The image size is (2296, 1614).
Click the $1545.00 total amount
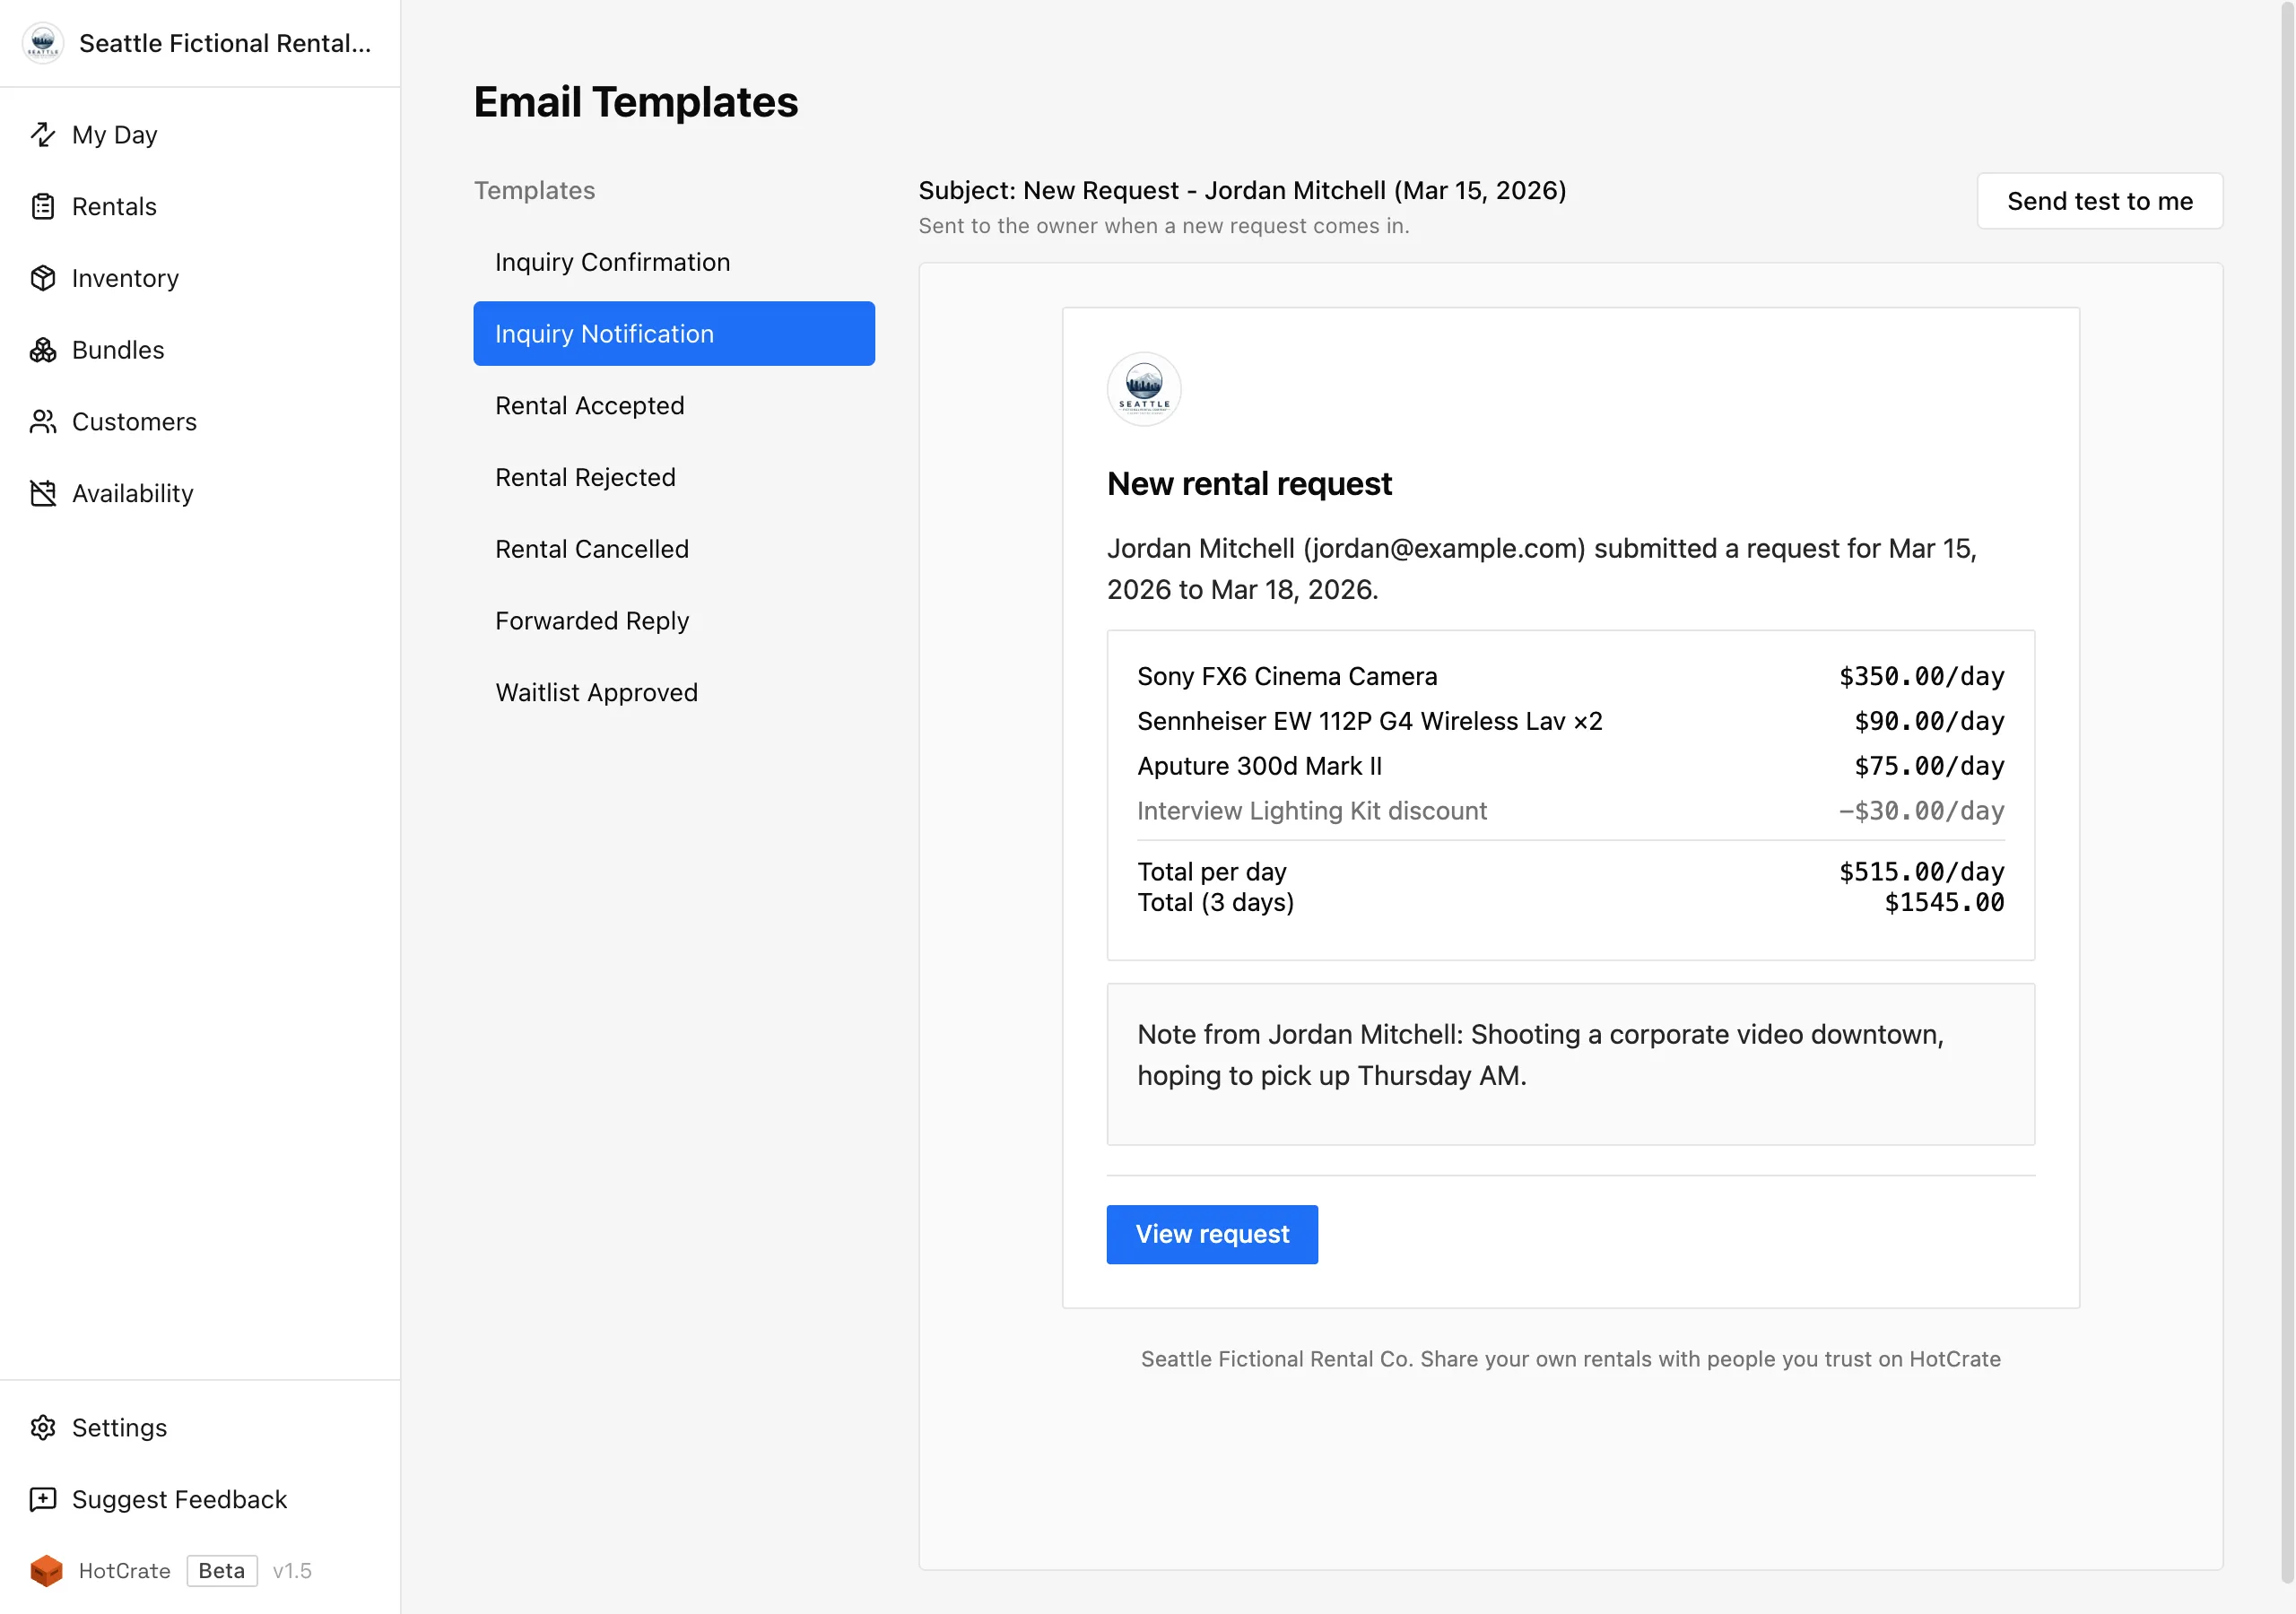click(1944, 902)
